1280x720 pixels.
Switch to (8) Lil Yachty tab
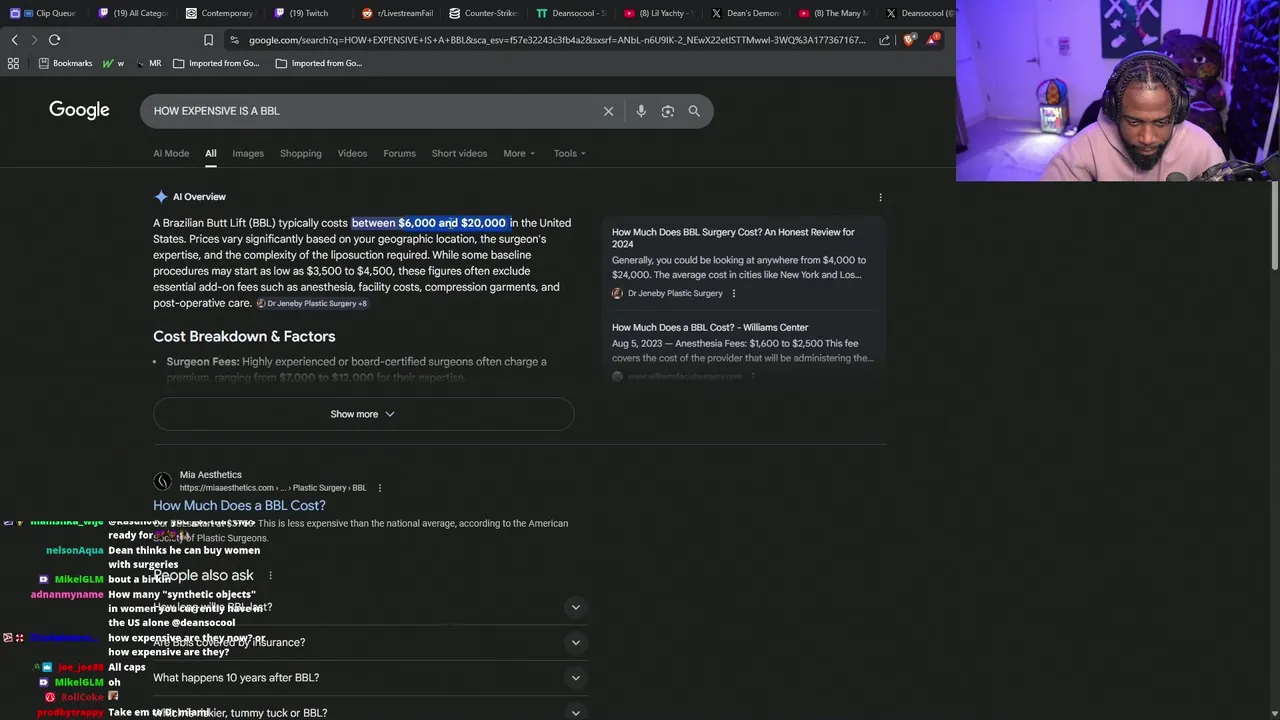659,13
